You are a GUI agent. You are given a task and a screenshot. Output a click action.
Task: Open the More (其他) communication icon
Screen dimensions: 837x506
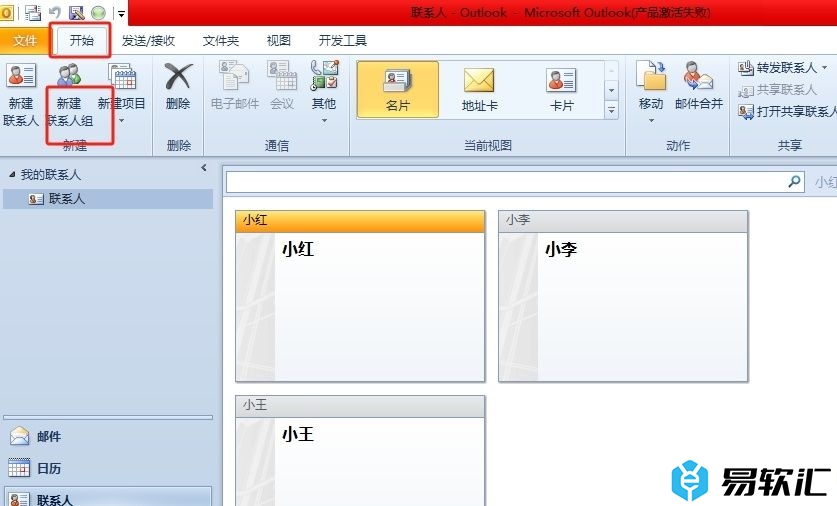pos(325,75)
